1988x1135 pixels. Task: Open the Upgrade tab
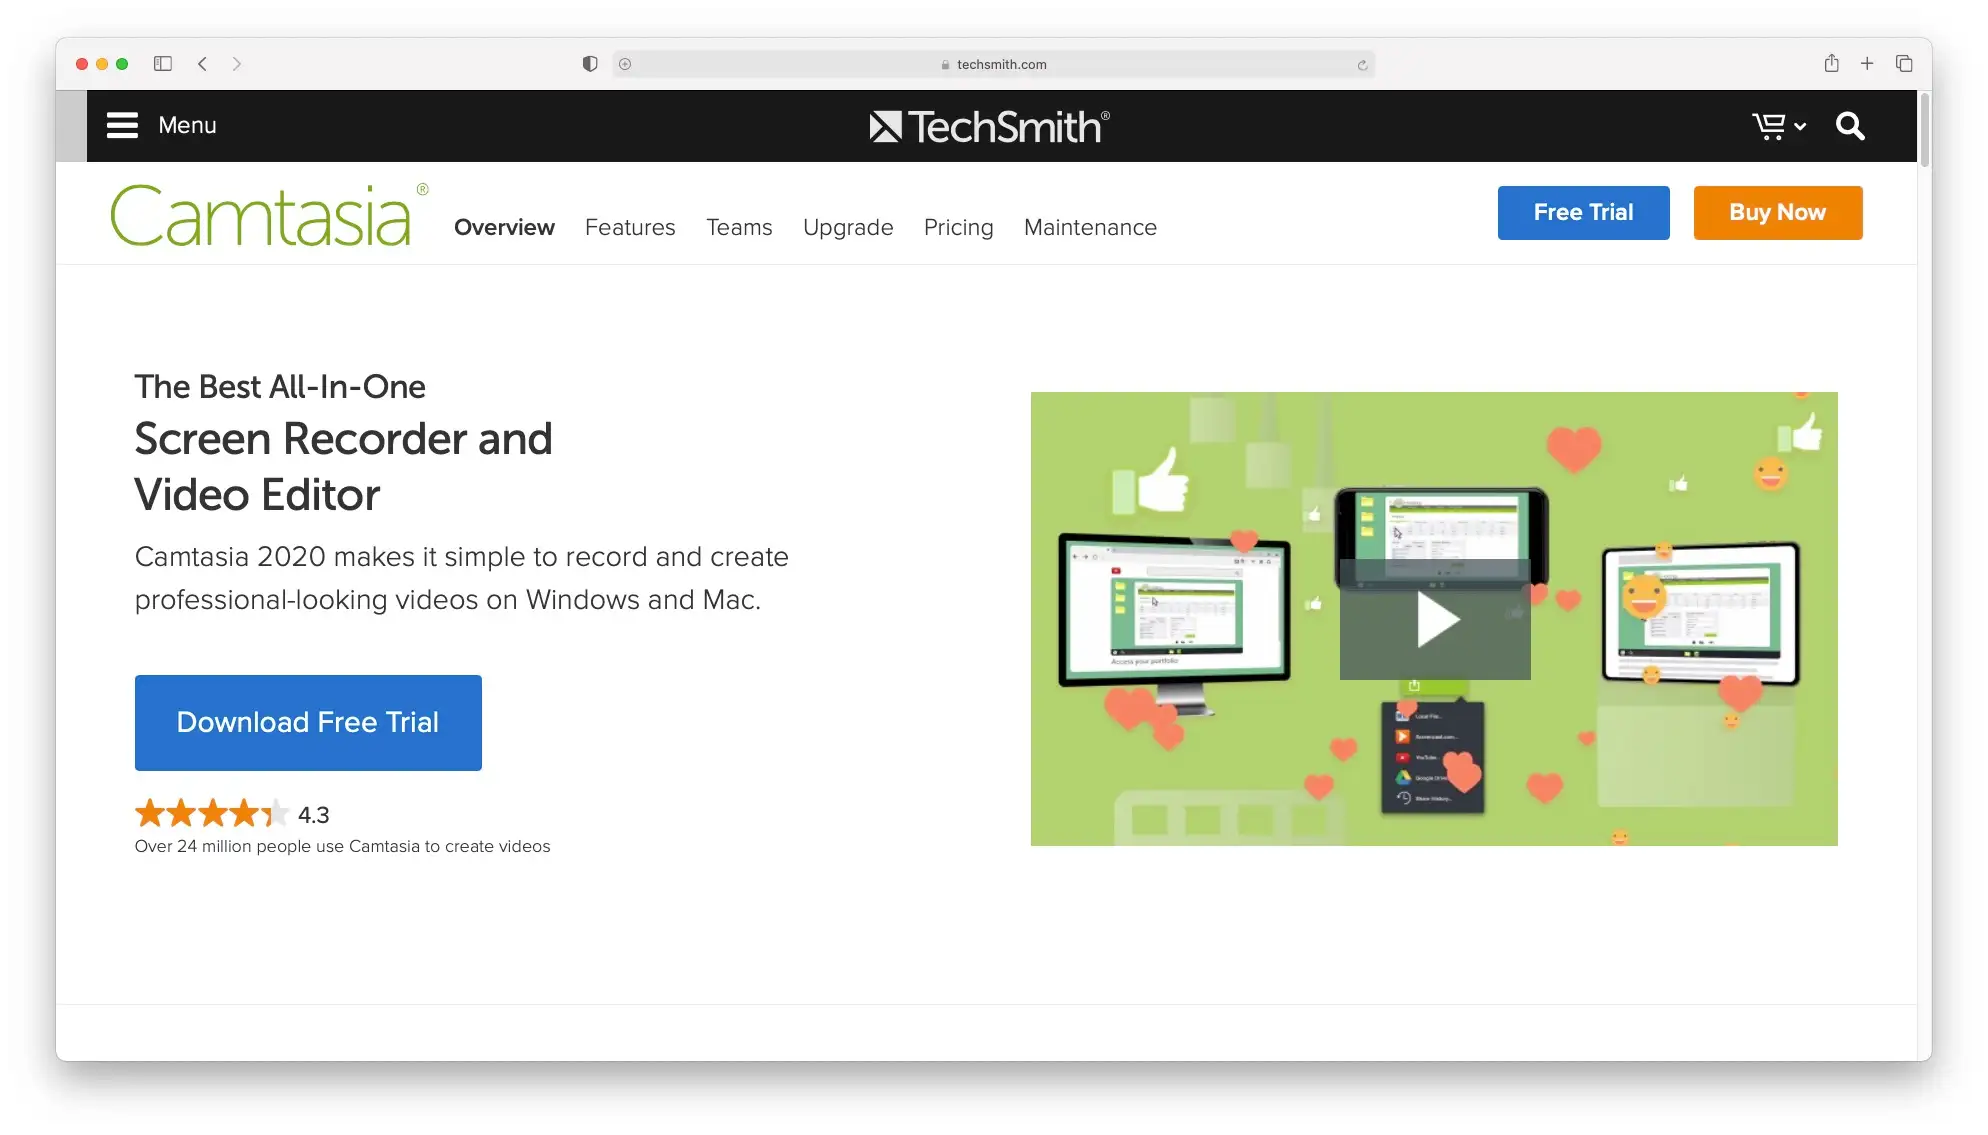click(848, 228)
